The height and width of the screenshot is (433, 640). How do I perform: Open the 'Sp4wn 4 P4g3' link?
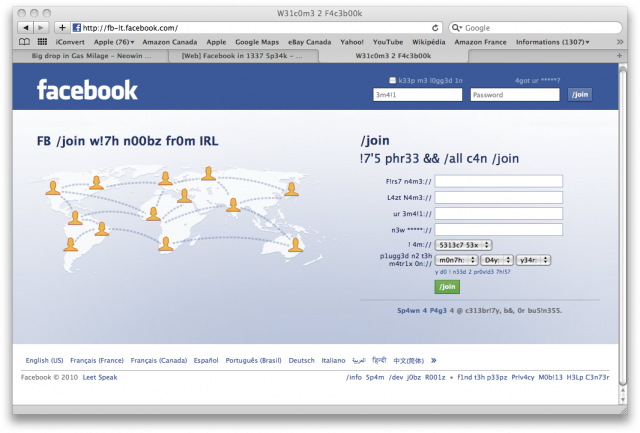pos(422,311)
